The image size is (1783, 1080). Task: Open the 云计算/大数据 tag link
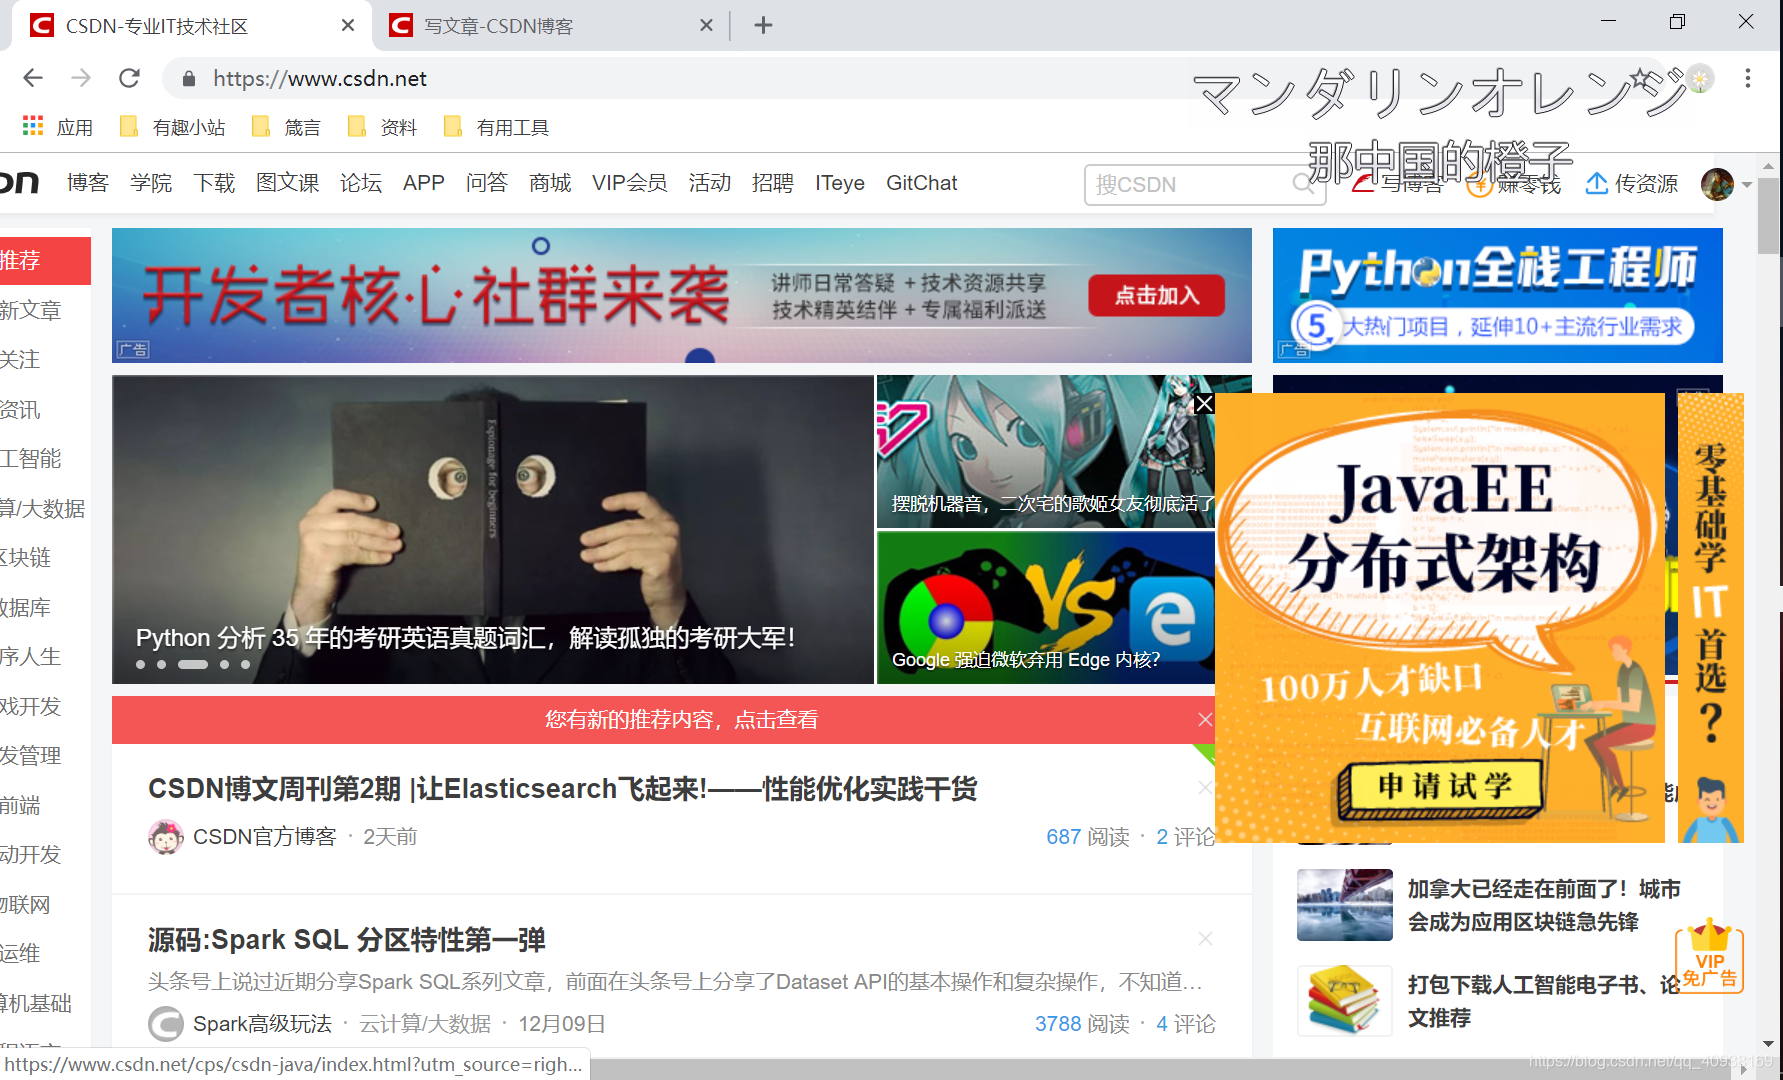click(425, 1024)
